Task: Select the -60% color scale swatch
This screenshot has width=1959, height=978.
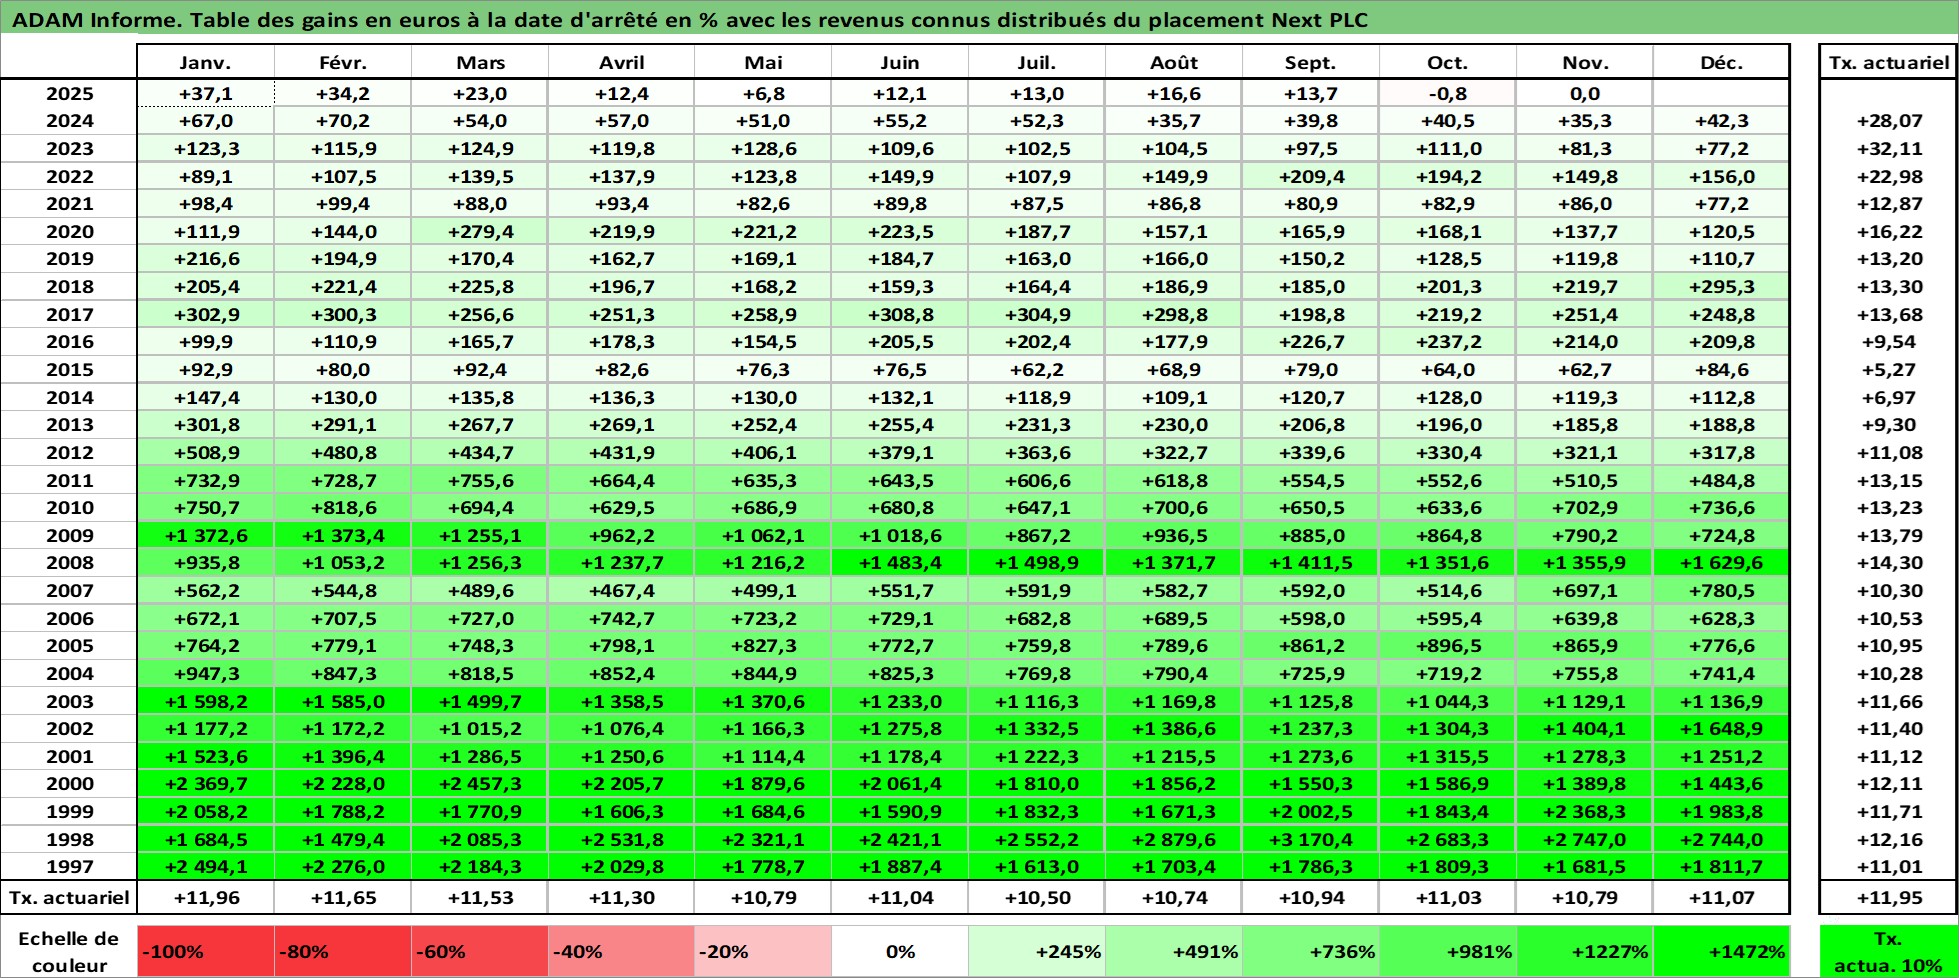Action: (x=479, y=952)
